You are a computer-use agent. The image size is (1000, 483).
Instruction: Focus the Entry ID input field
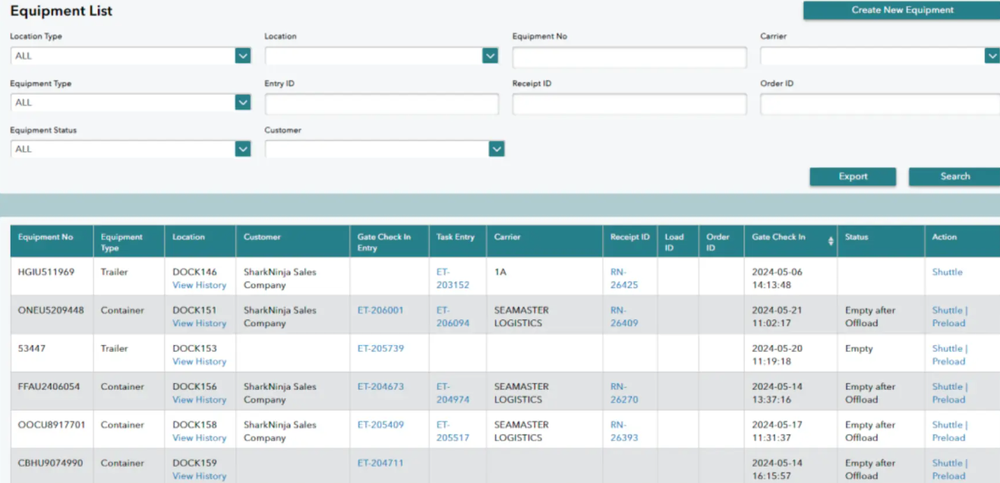(x=381, y=104)
